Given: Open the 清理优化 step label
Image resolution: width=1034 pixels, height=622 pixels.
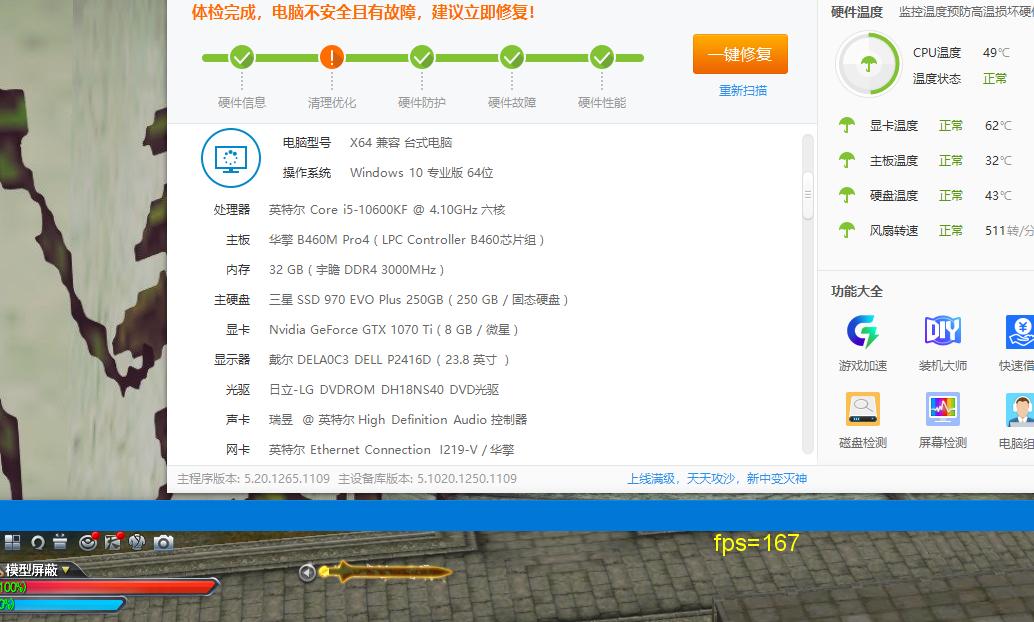Looking at the screenshot, I should coord(332,102).
